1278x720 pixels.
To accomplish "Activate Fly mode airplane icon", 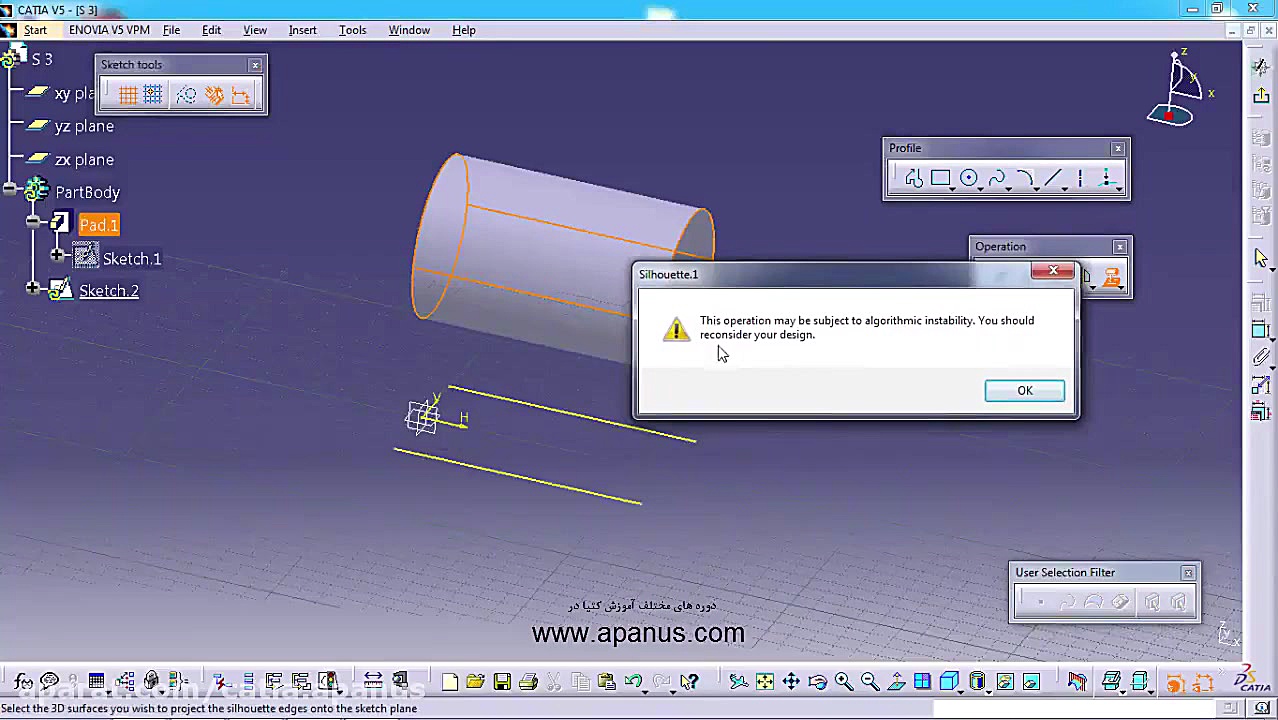I will [738, 682].
